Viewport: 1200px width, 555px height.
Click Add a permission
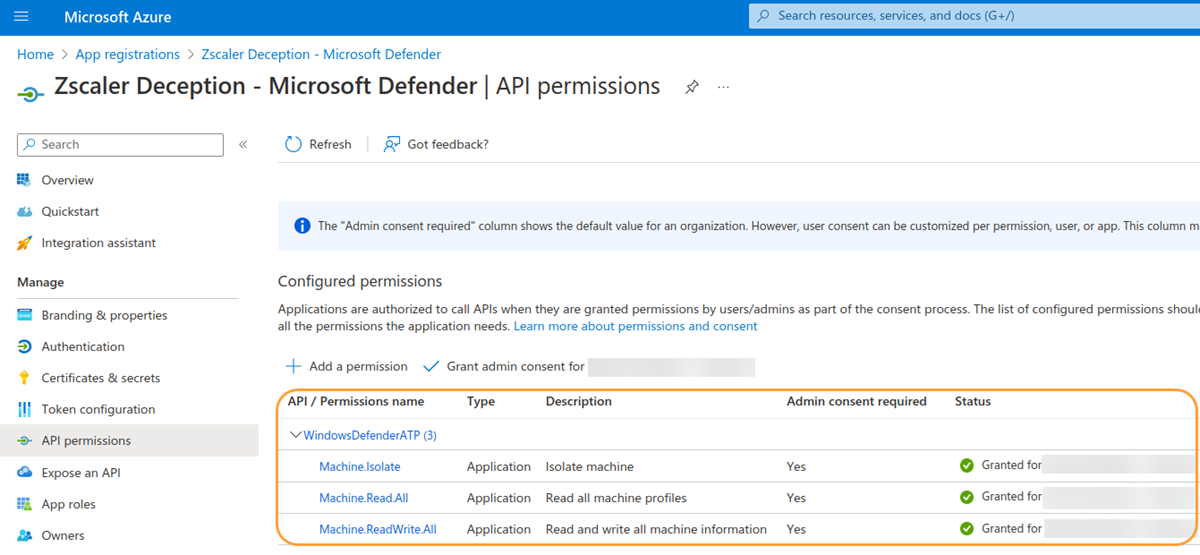tap(348, 366)
